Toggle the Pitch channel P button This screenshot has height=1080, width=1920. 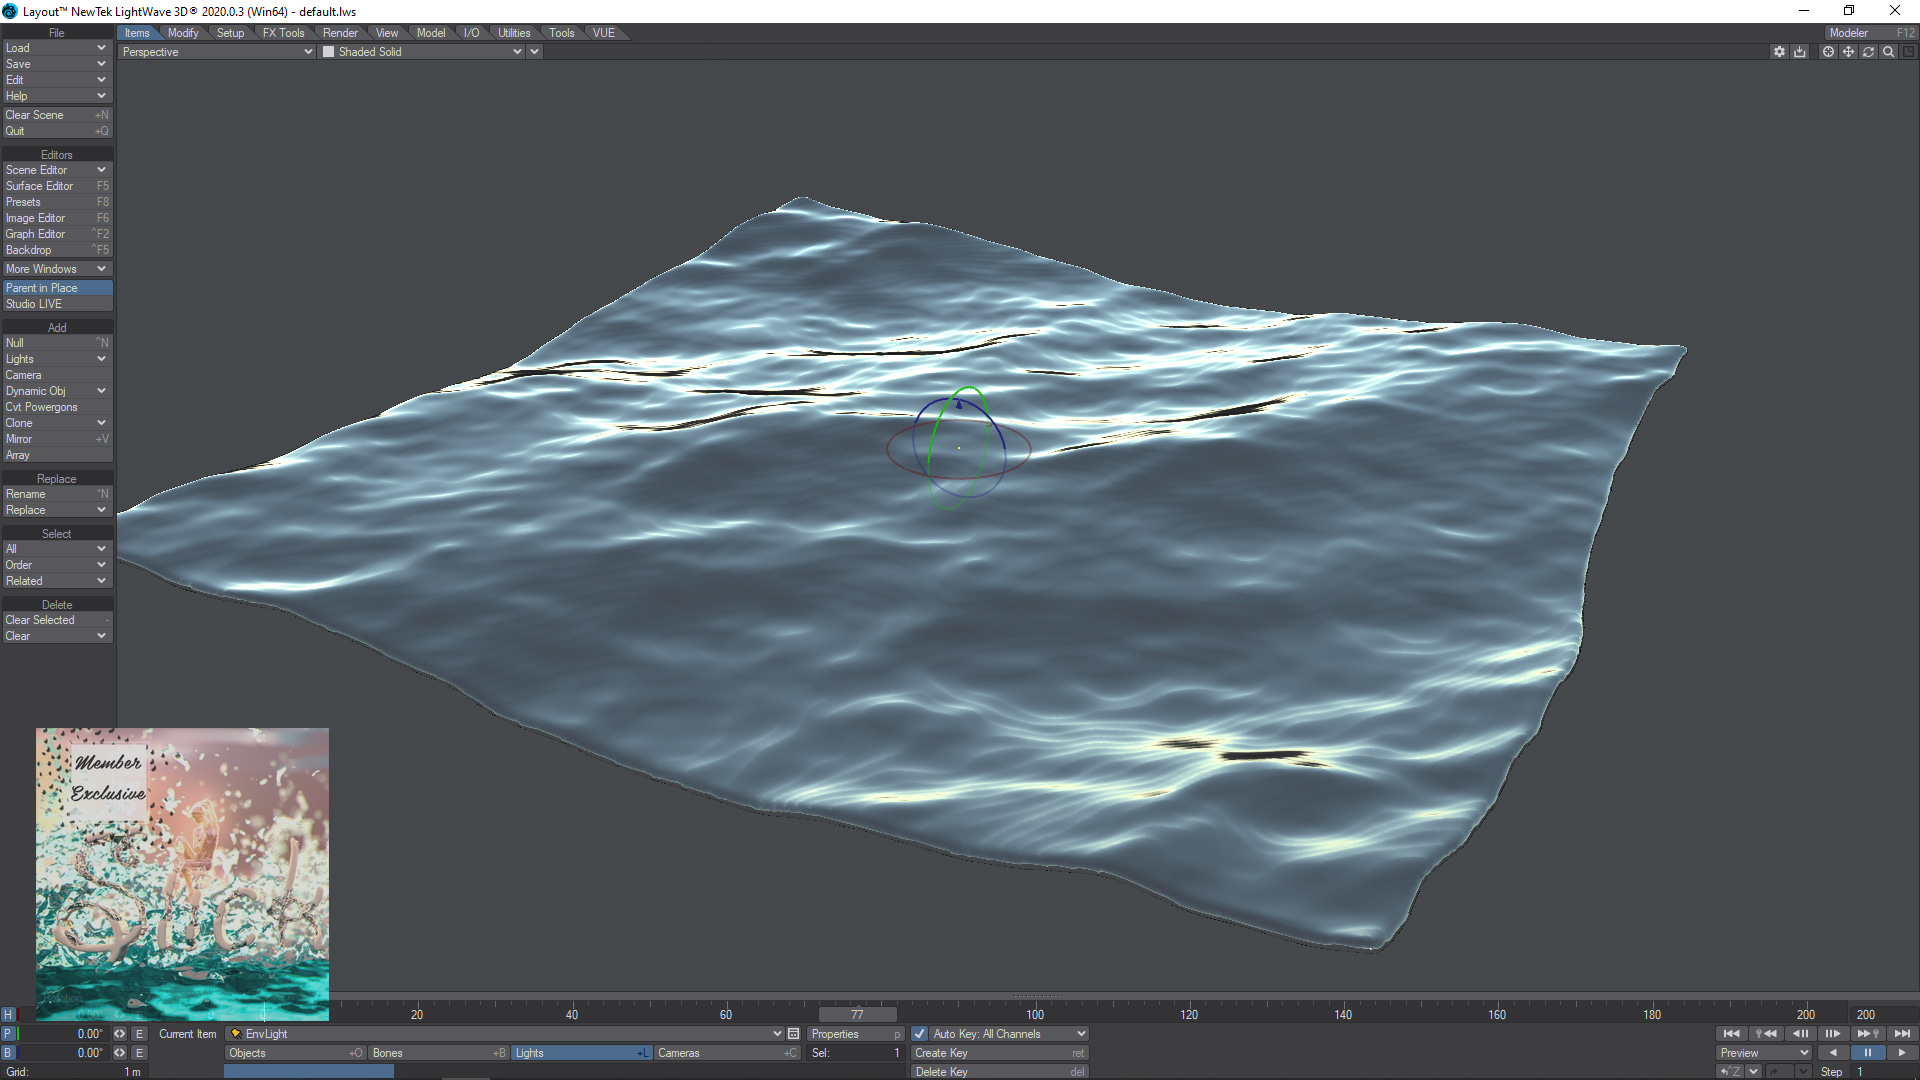point(8,1034)
